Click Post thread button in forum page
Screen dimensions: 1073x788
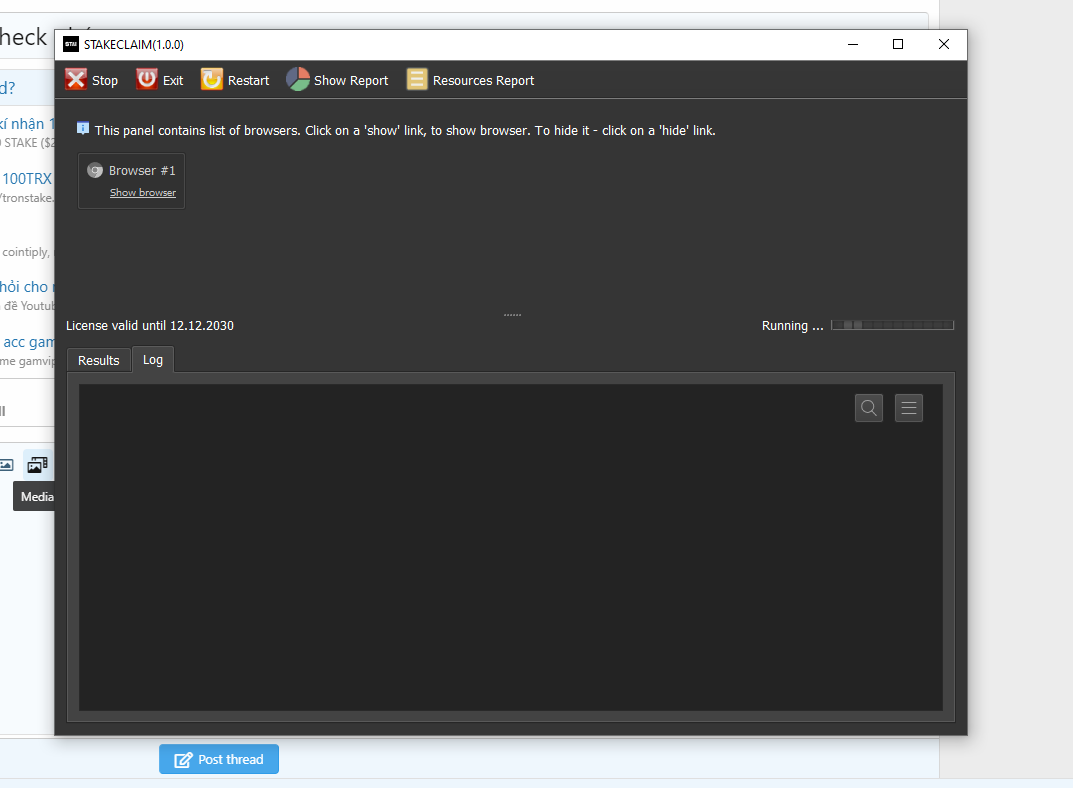(x=219, y=759)
